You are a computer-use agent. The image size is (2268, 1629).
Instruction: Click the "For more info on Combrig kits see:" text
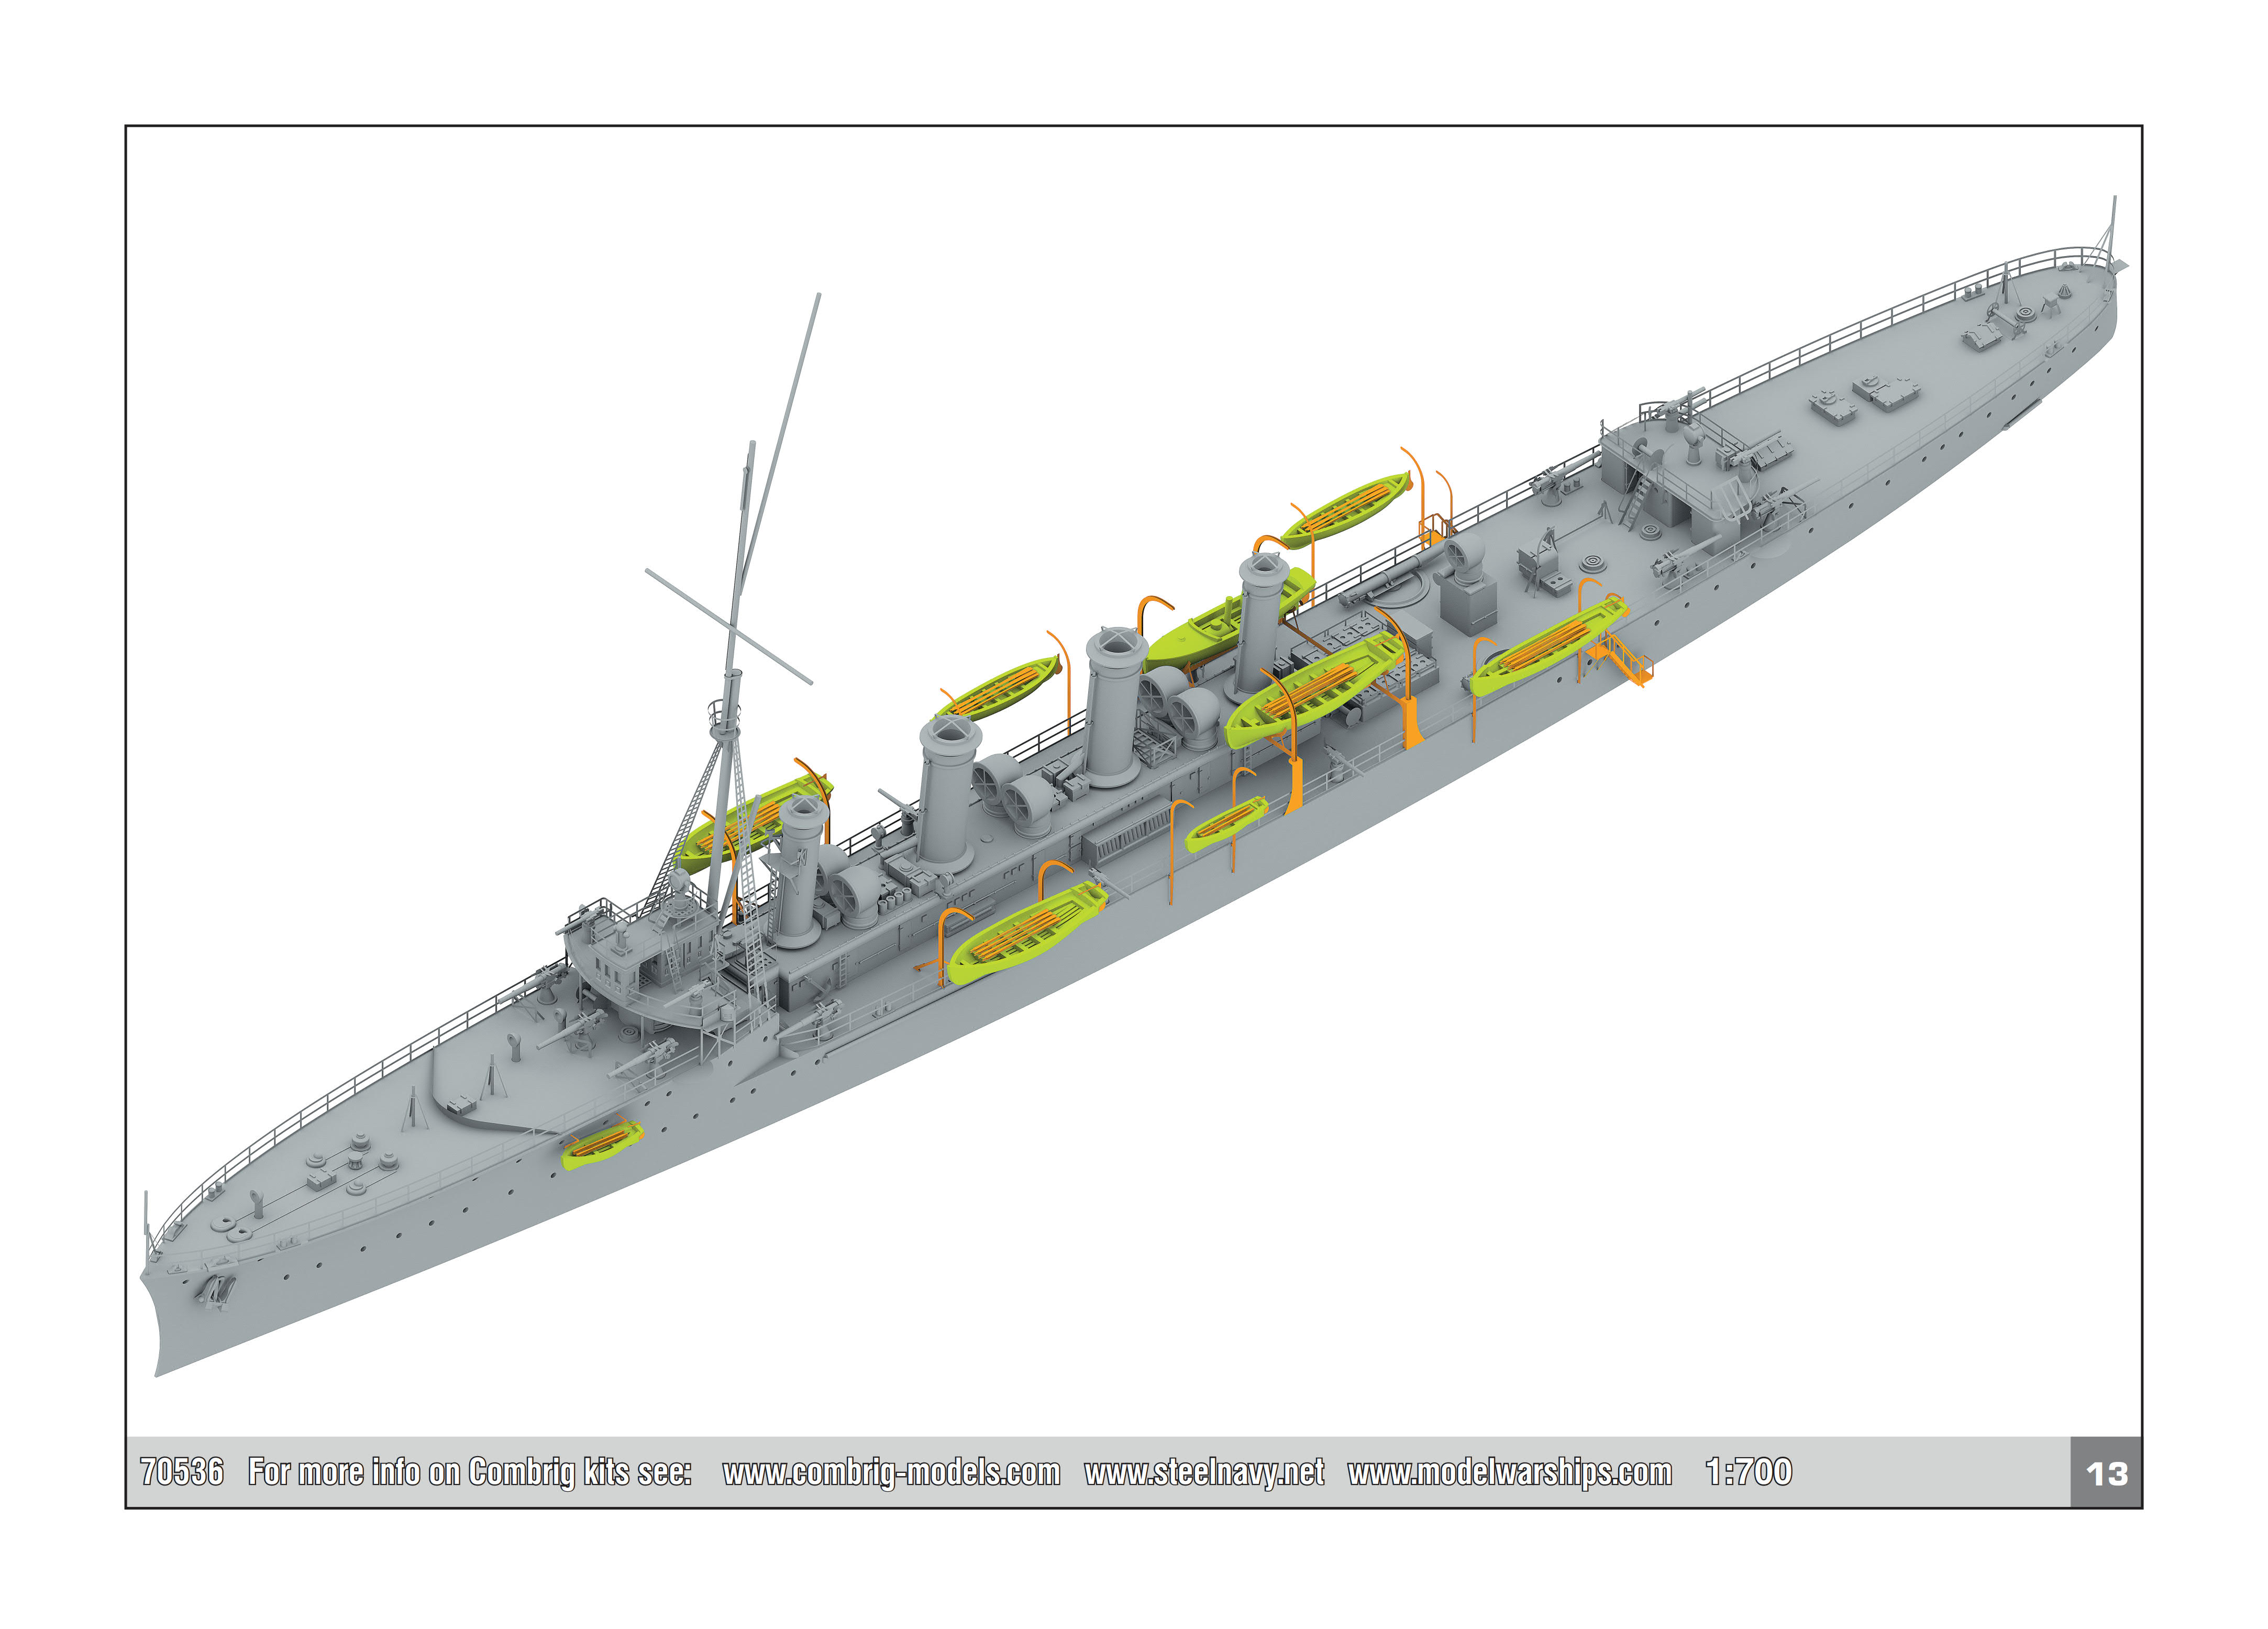[469, 1472]
